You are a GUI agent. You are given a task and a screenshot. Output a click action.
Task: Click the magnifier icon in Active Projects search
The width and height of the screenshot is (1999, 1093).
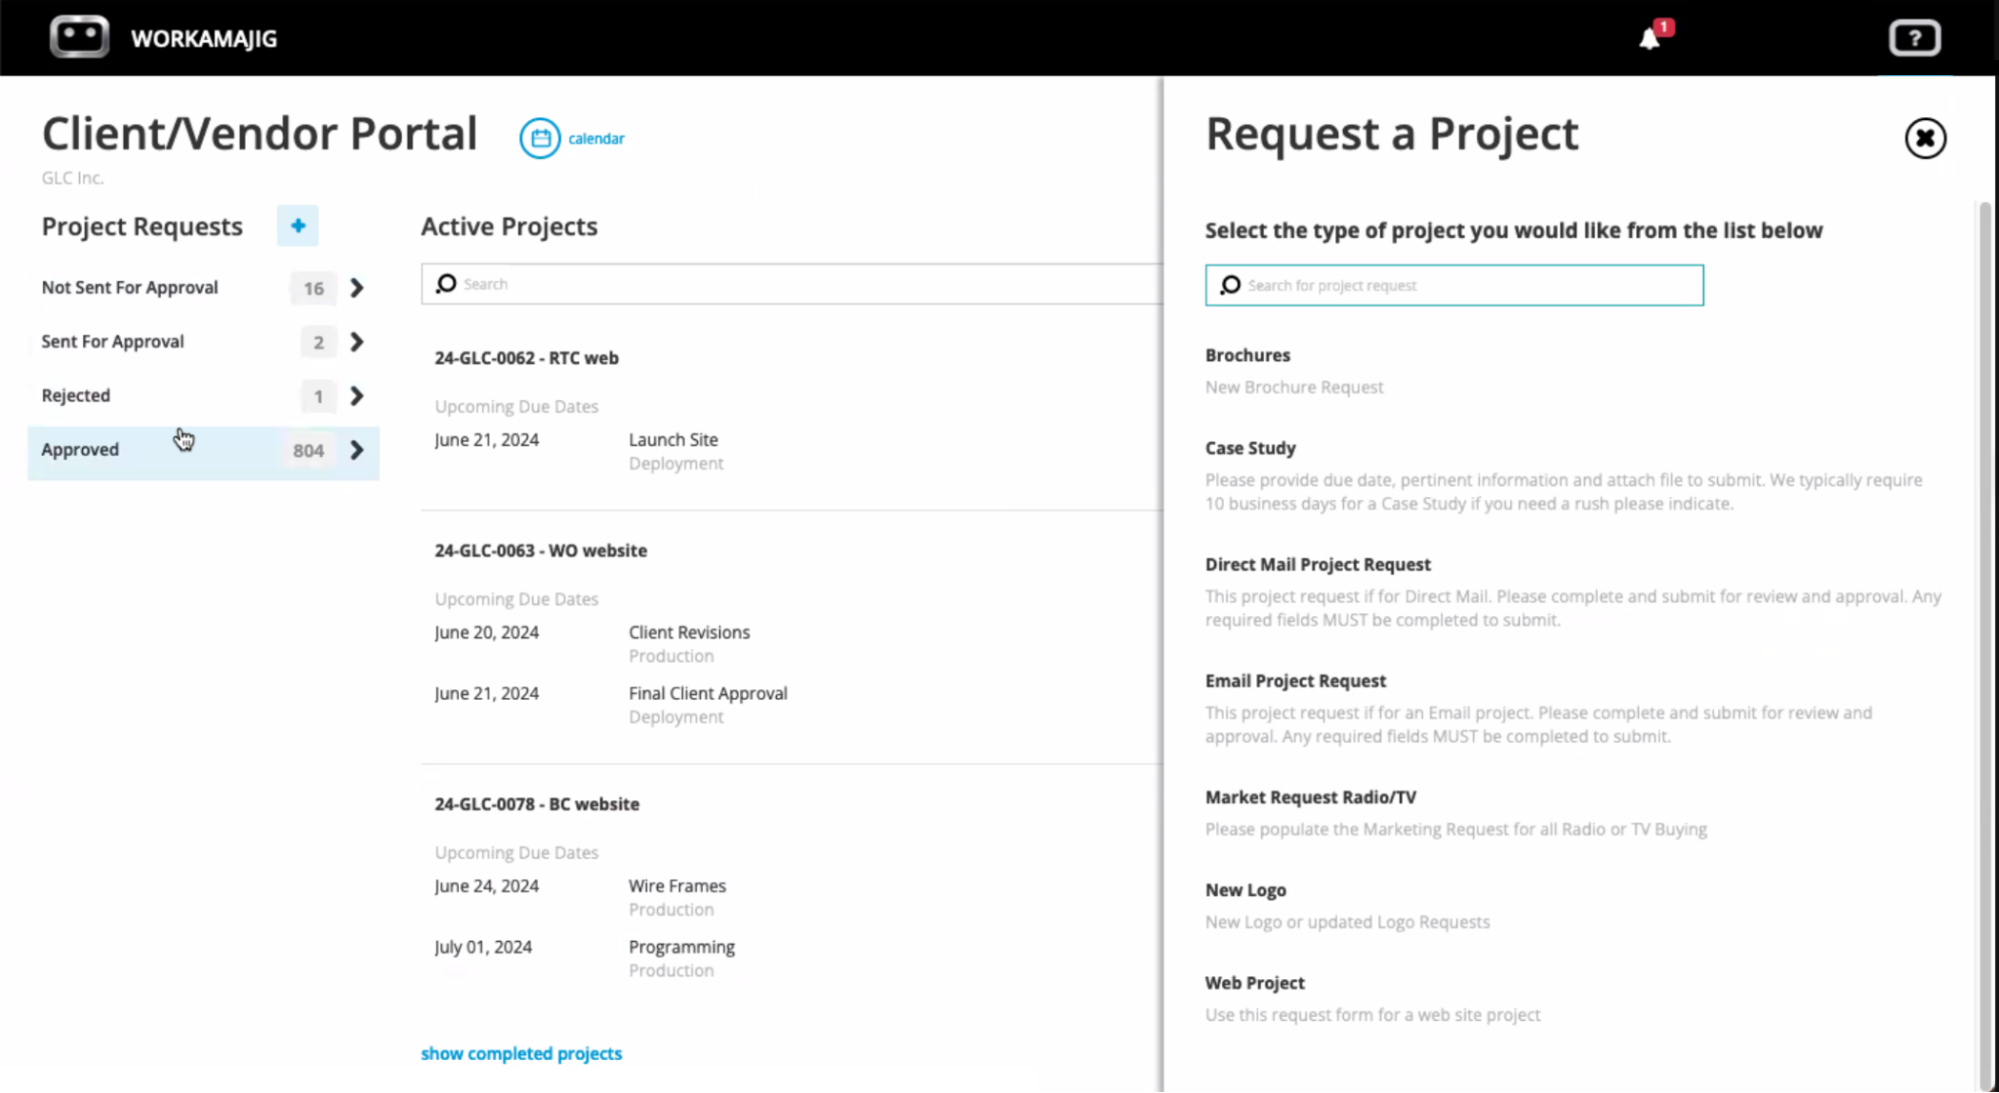[446, 284]
